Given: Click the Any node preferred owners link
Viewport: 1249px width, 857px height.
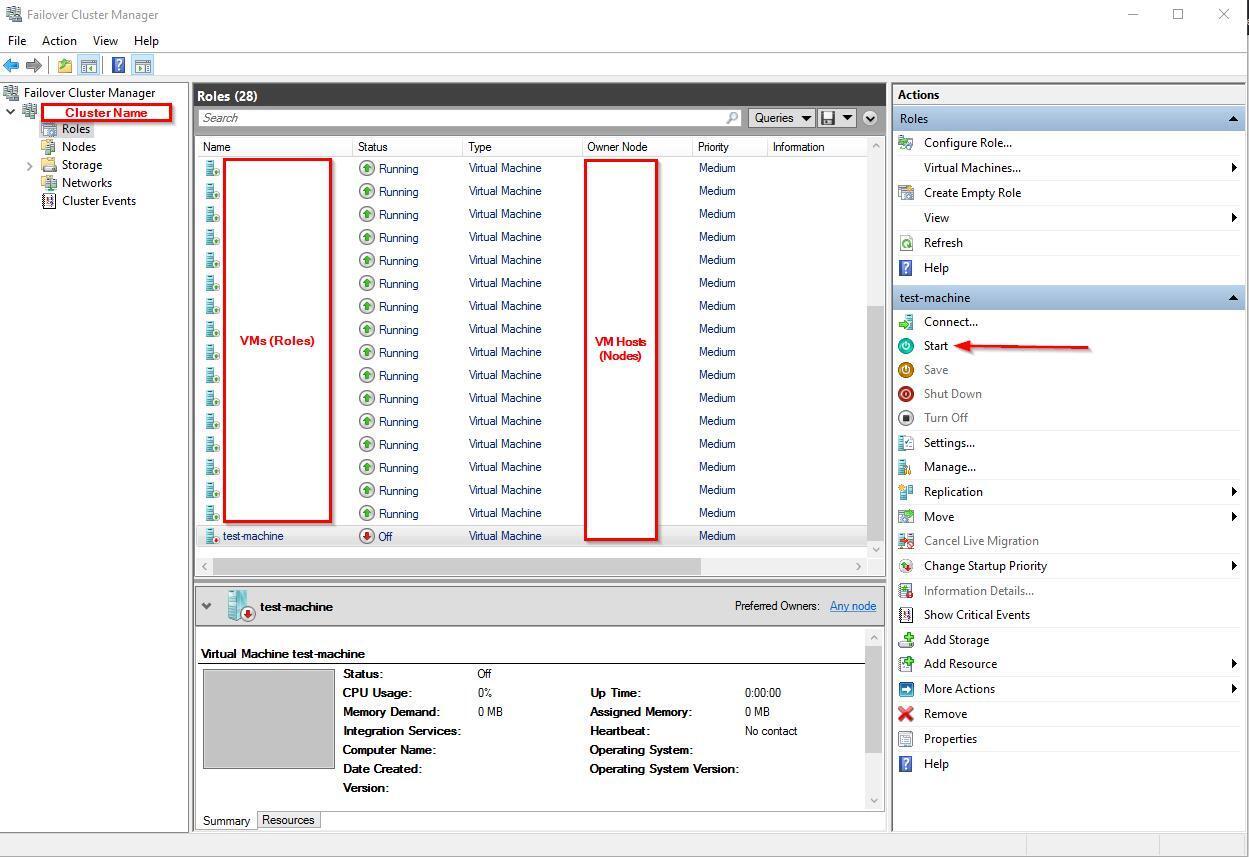Looking at the screenshot, I should point(852,606).
